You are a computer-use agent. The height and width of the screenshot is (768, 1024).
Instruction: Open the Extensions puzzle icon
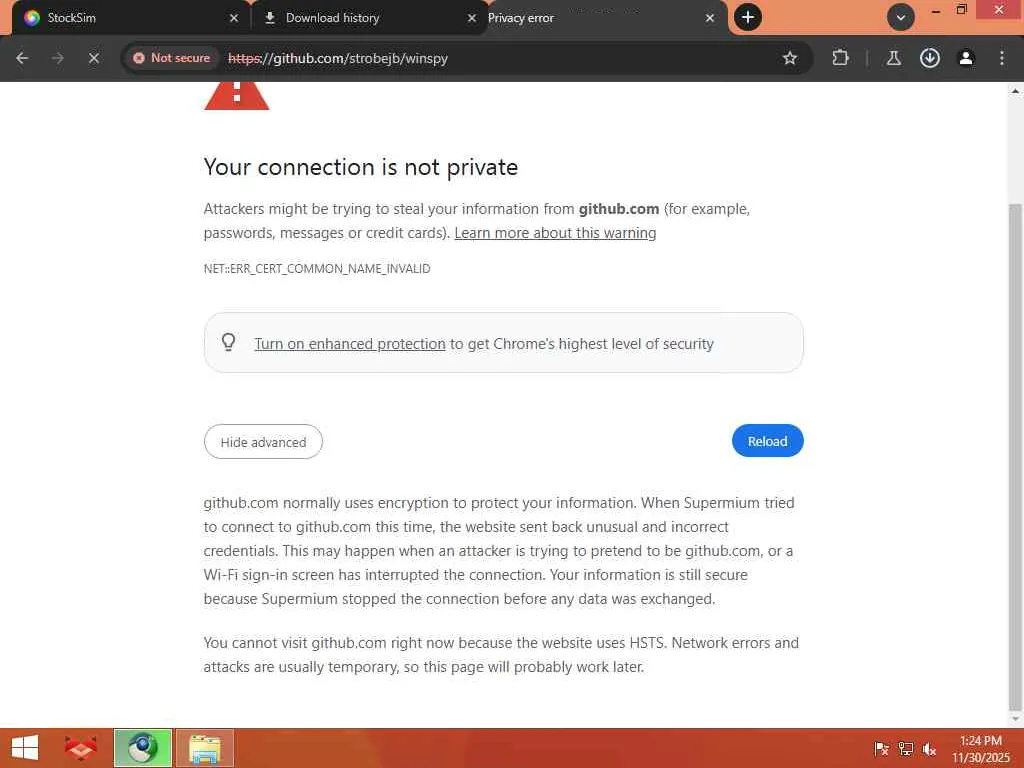tap(840, 58)
